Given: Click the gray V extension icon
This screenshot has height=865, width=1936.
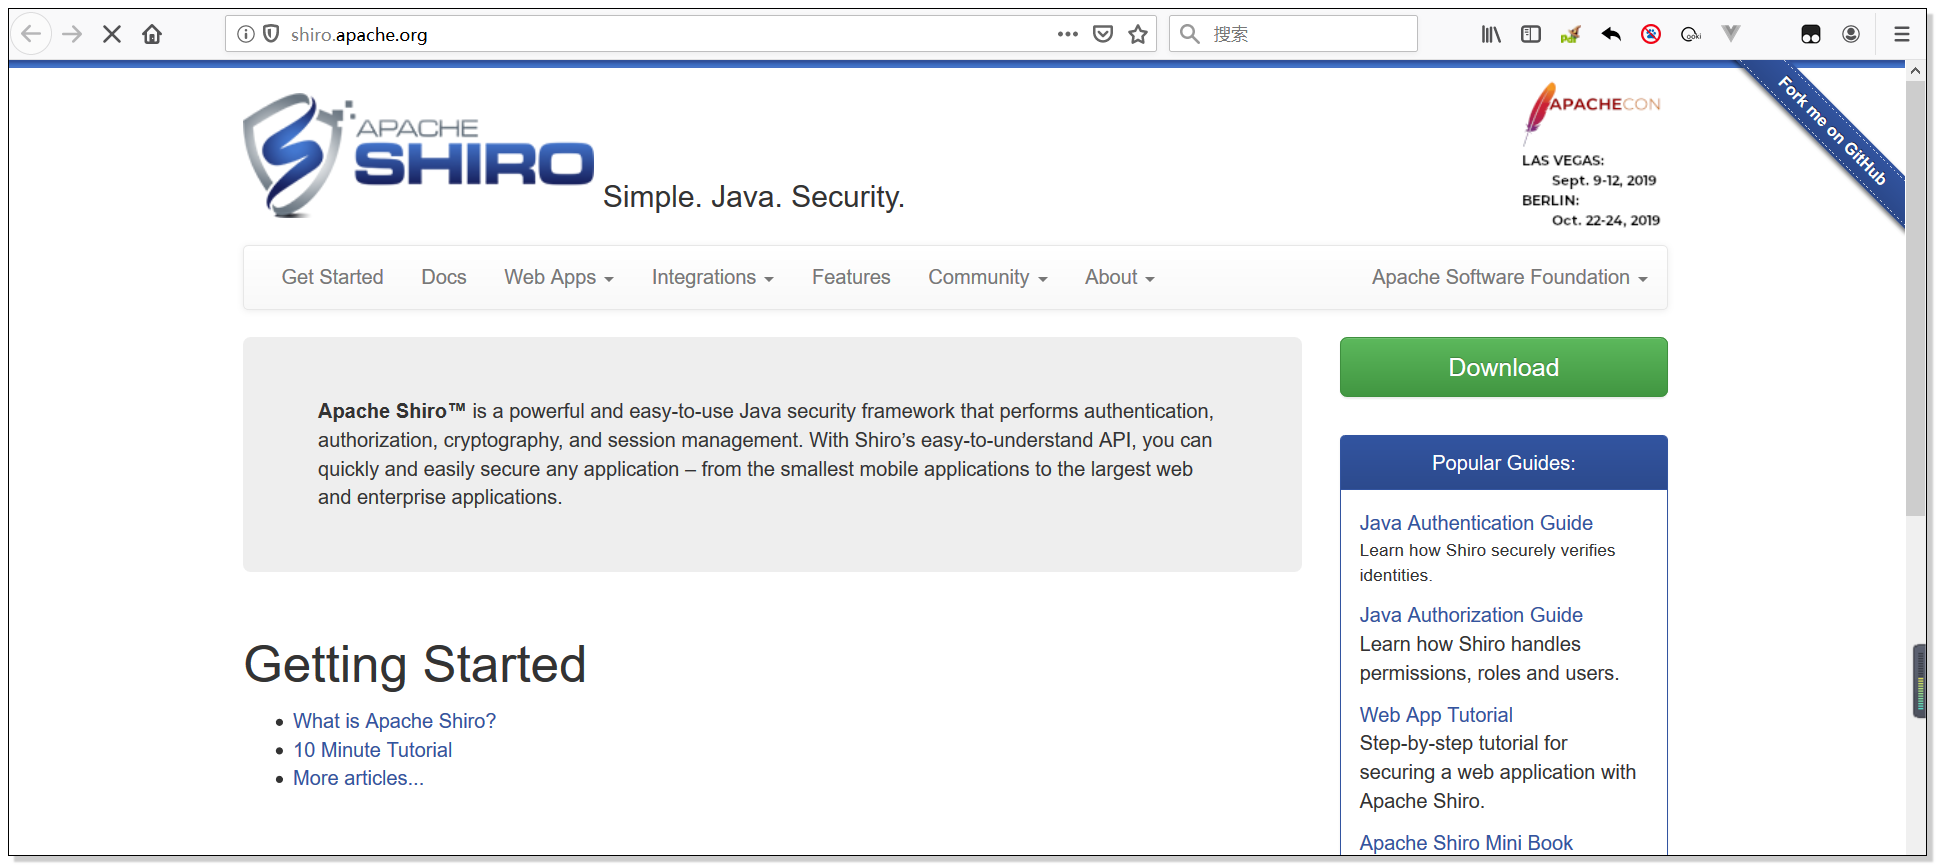Looking at the screenshot, I should [x=1731, y=34].
